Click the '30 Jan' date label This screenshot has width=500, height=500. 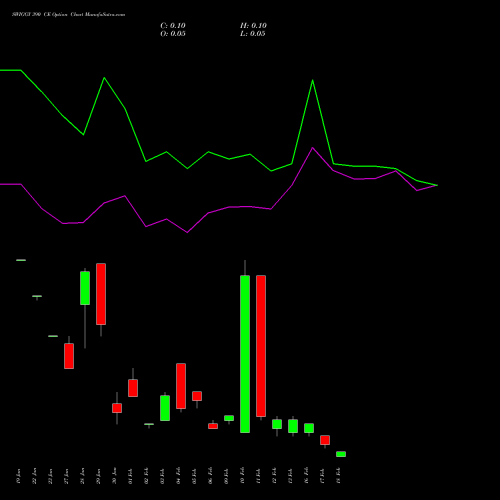(x=115, y=476)
